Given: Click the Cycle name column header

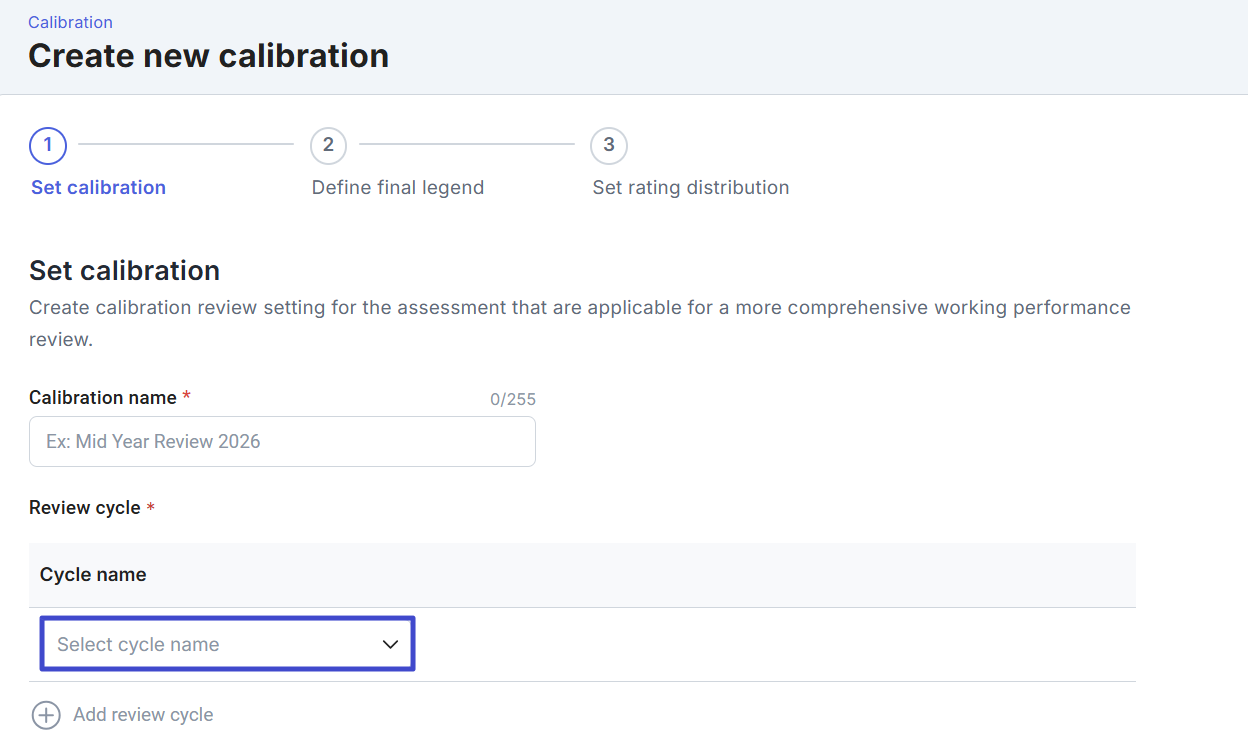Looking at the screenshot, I should click(93, 575).
